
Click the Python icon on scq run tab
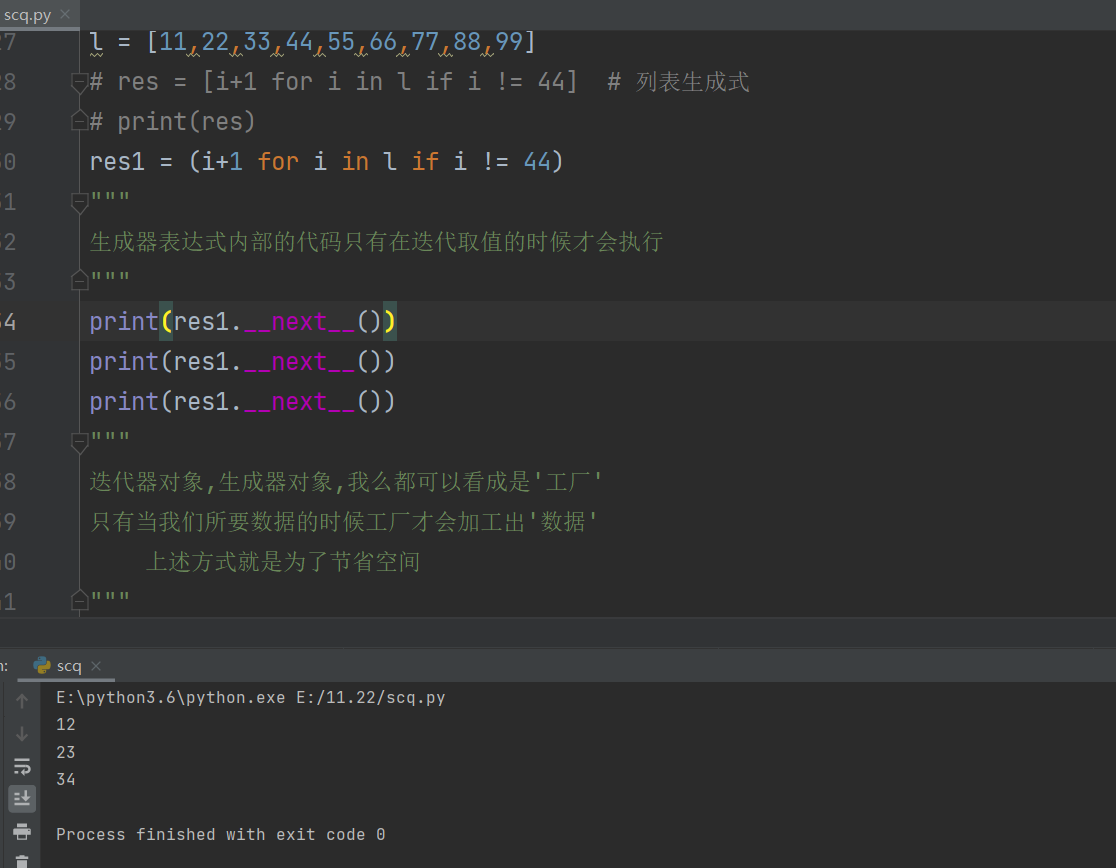[42, 665]
